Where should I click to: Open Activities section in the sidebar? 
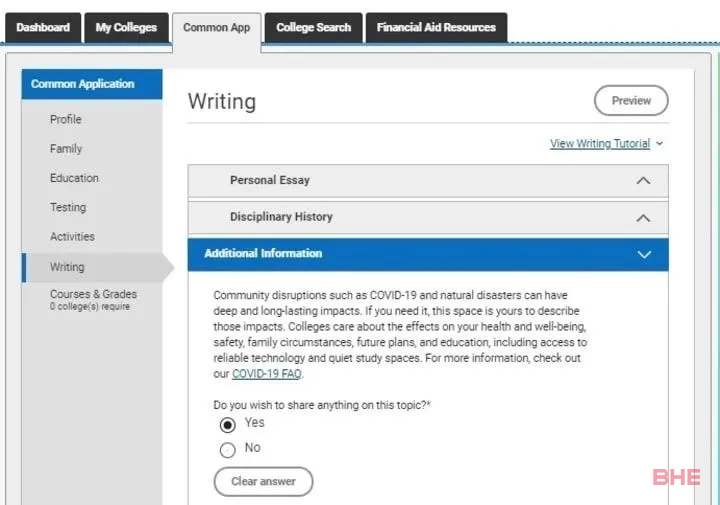tap(73, 237)
